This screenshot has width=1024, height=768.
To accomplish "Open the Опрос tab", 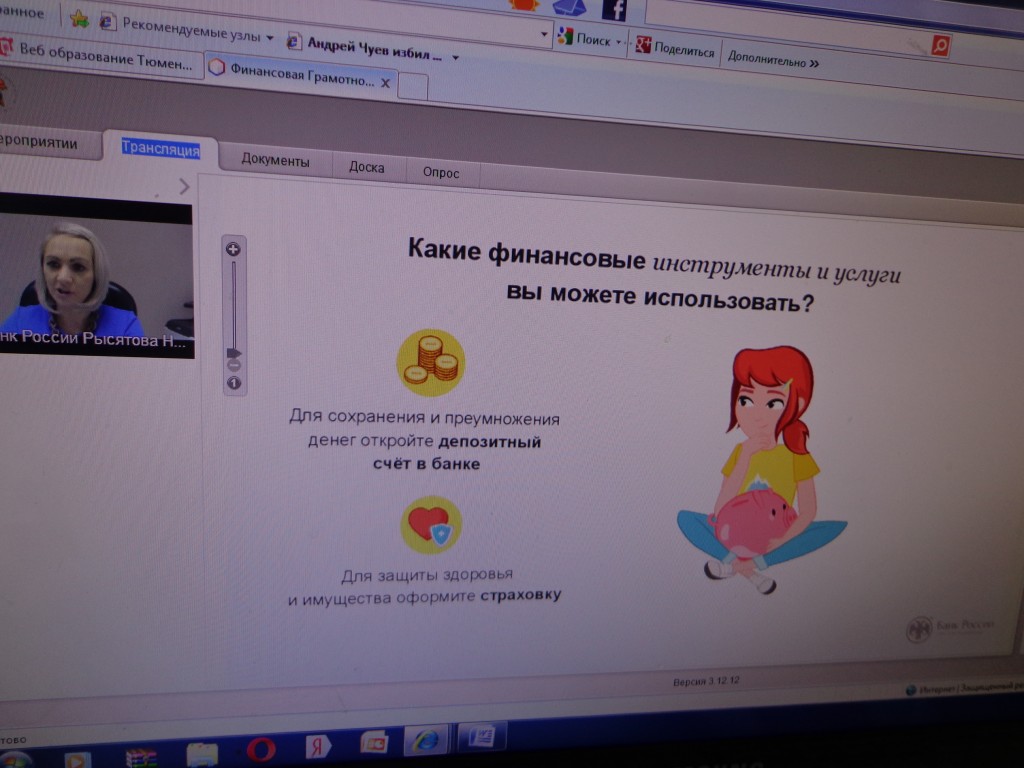I will click(441, 173).
